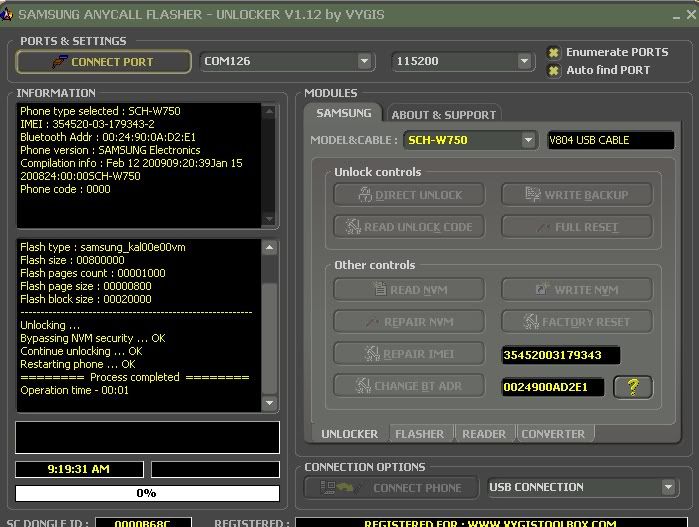
Task: Click the CONNECT PHONE button
Action: point(391,488)
